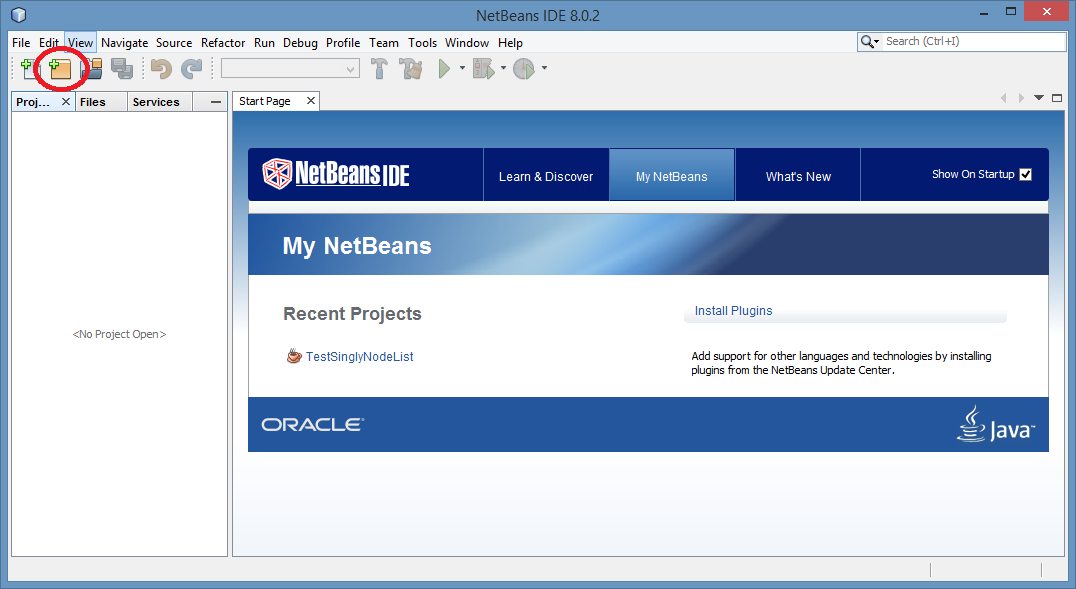Viewport: 1076px width, 589px height.
Task: Click the New Project icon
Action: [x=59, y=69]
